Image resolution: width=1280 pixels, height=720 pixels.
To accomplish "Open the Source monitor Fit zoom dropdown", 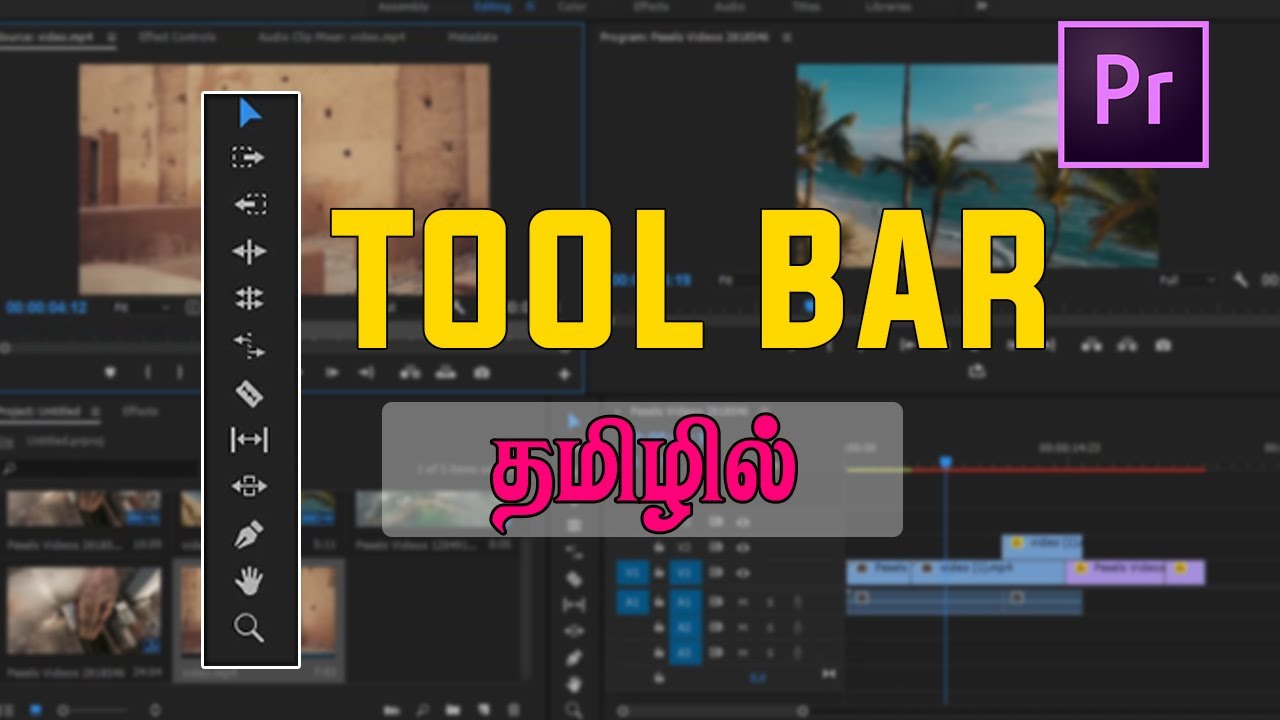I will click(141, 307).
